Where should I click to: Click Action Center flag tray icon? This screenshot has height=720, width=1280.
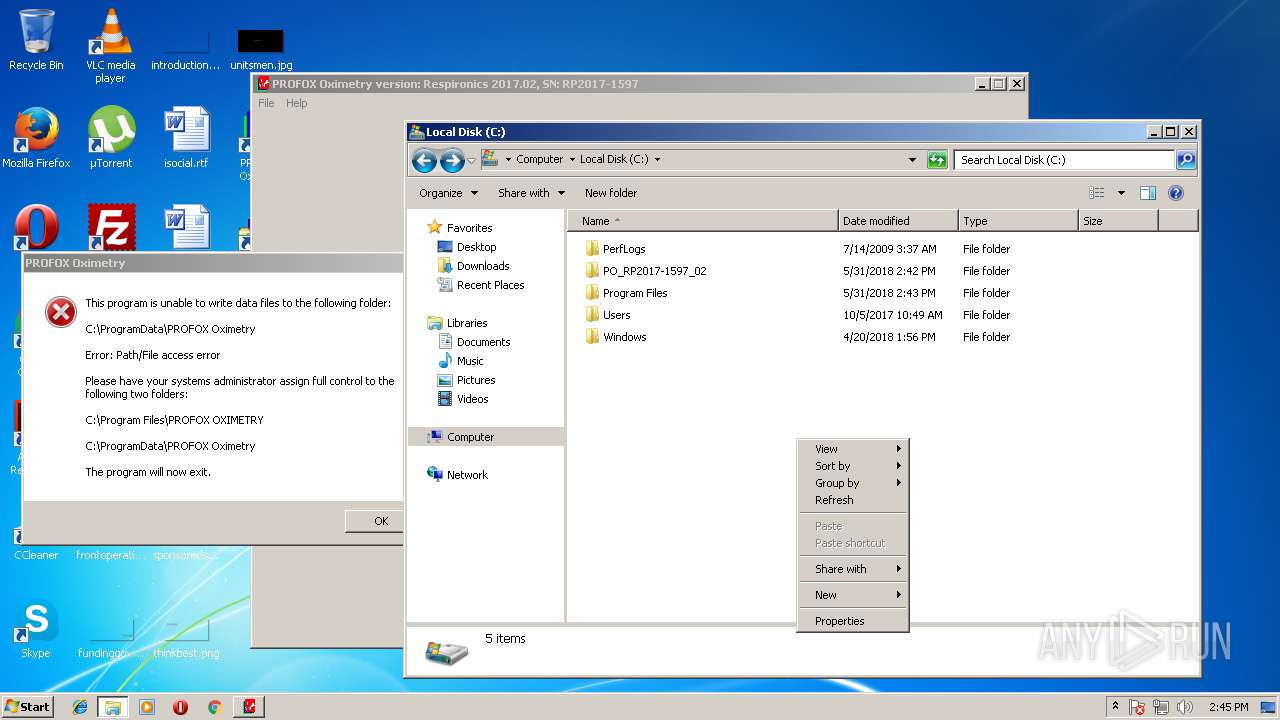point(1137,707)
